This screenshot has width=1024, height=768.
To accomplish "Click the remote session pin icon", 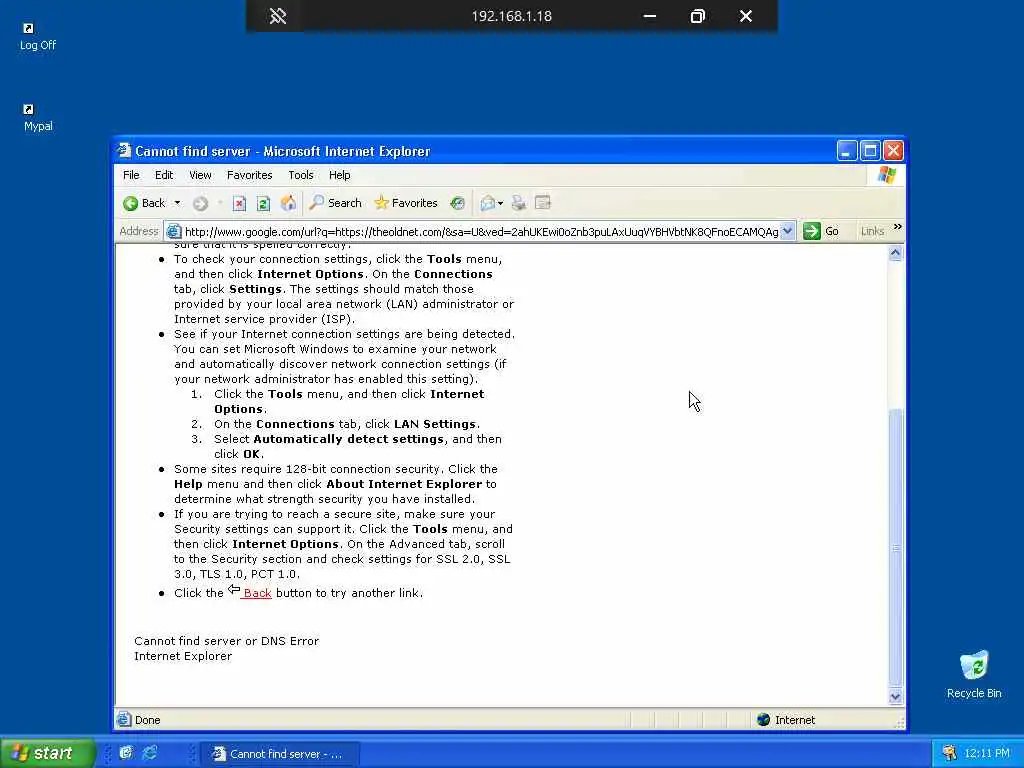I will [x=278, y=16].
